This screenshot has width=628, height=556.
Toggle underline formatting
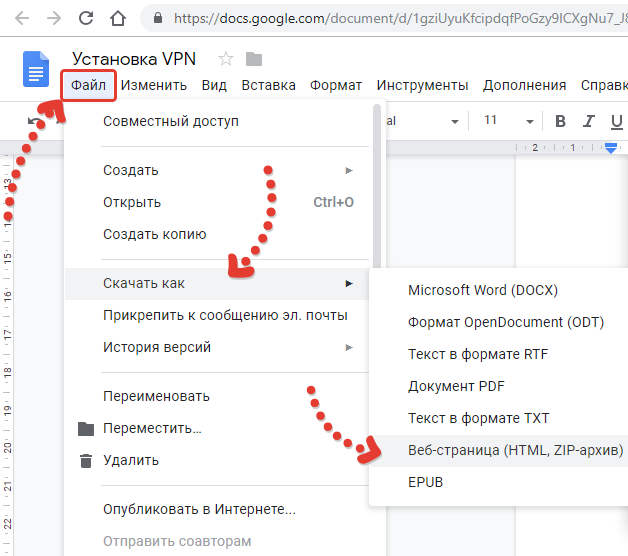point(617,121)
